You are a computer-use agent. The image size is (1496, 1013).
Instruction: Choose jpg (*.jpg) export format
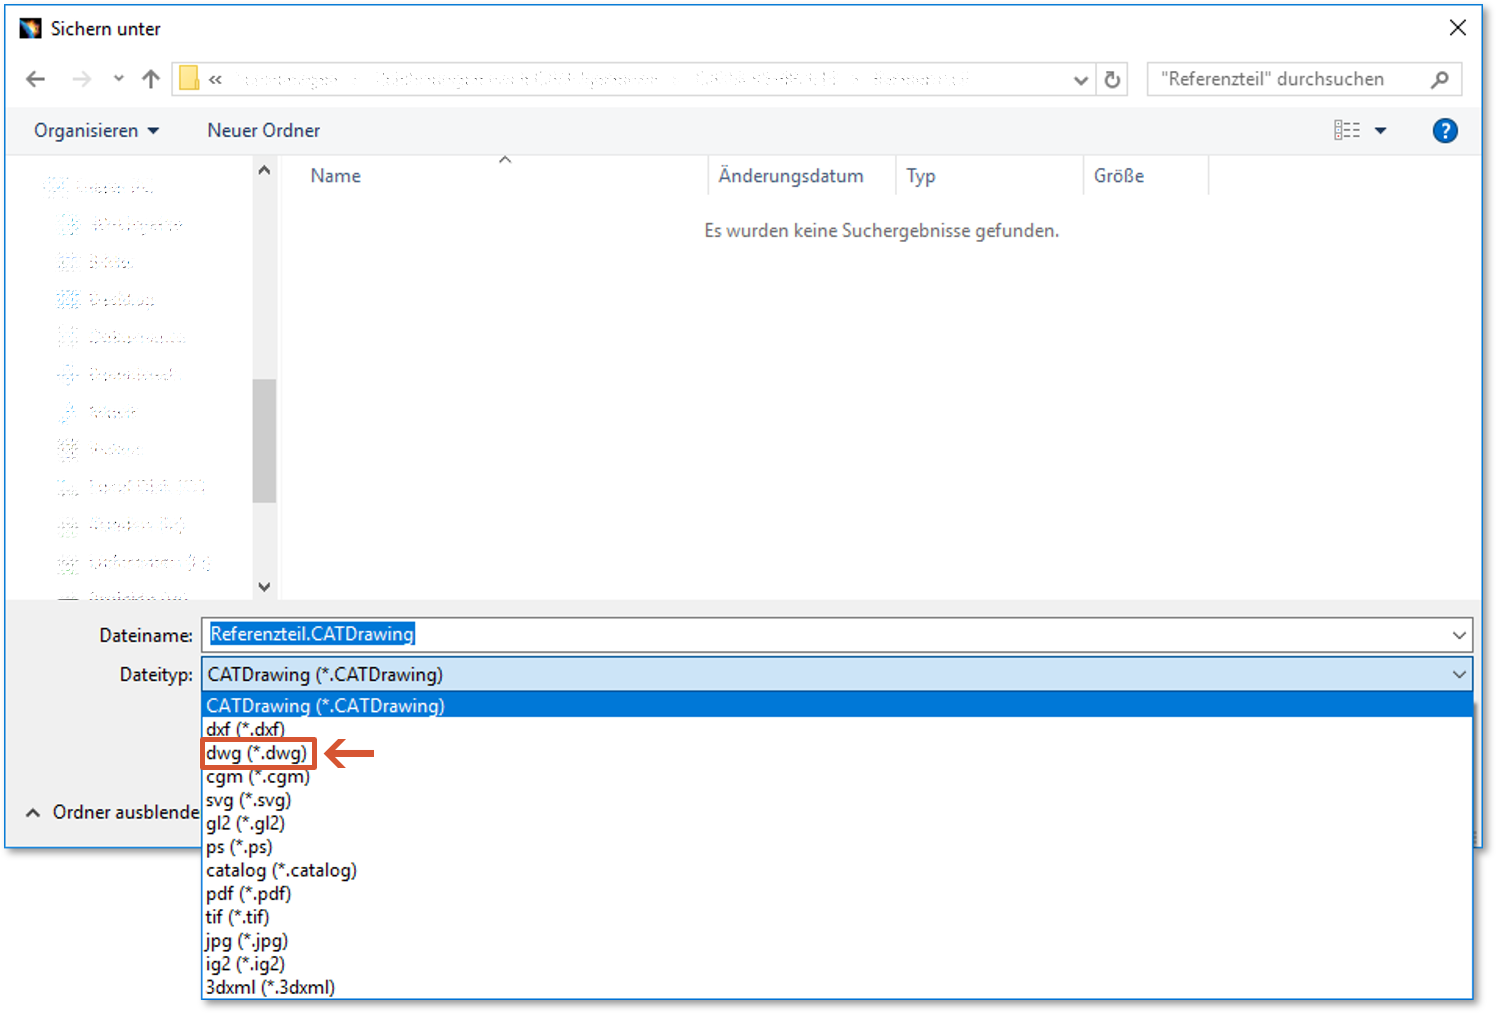point(247,940)
